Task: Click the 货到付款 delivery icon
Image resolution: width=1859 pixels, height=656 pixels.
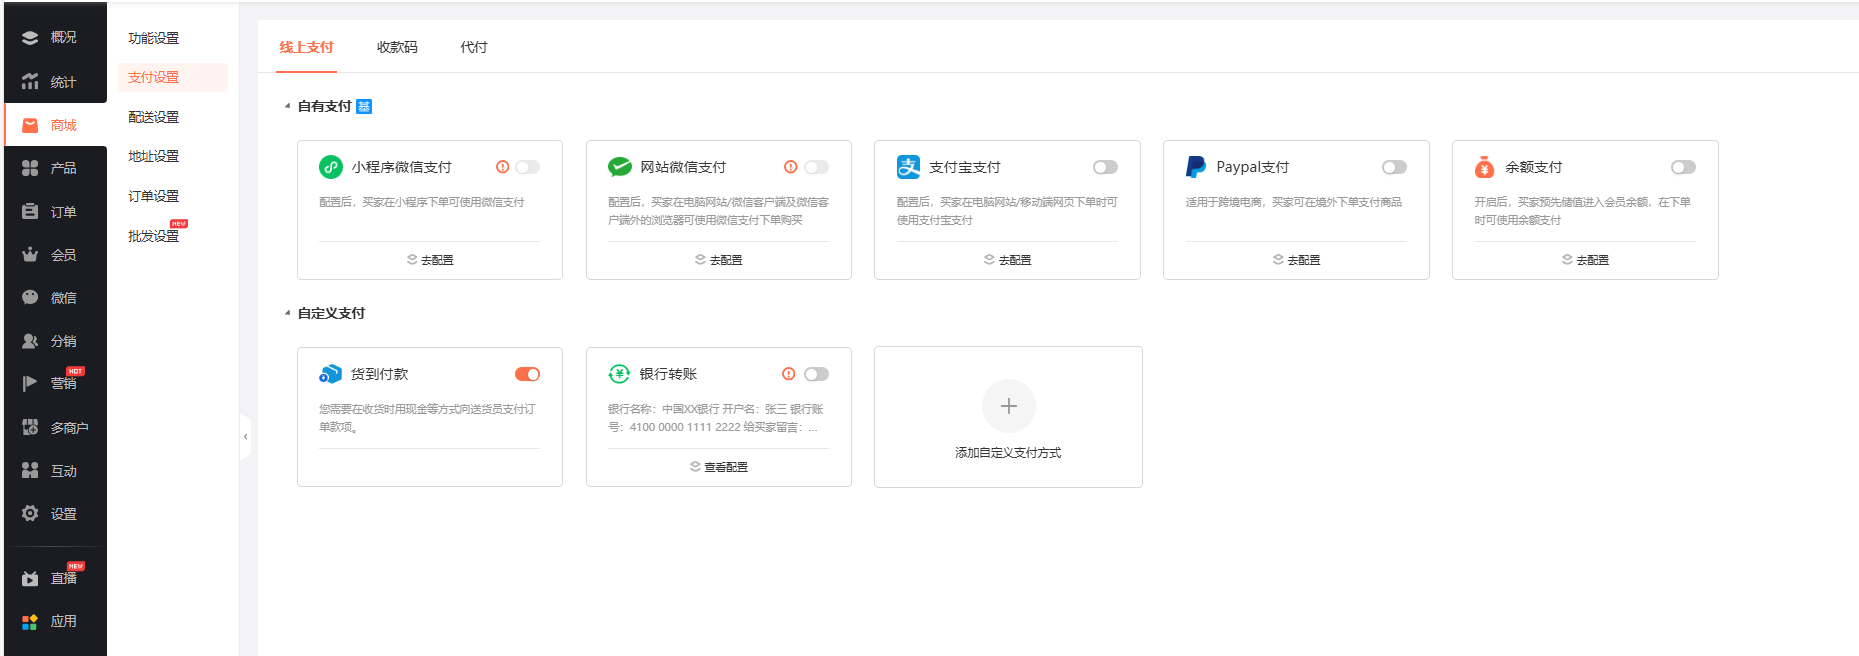Action: pyautogui.click(x=331, y=374)
